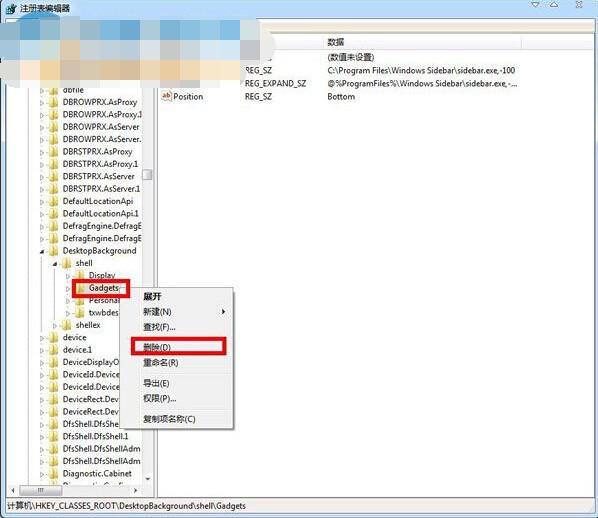Click the Gadgets folder icon
Image resolution: width=598 pixels, height=518 pixels.
coord(80,288)
